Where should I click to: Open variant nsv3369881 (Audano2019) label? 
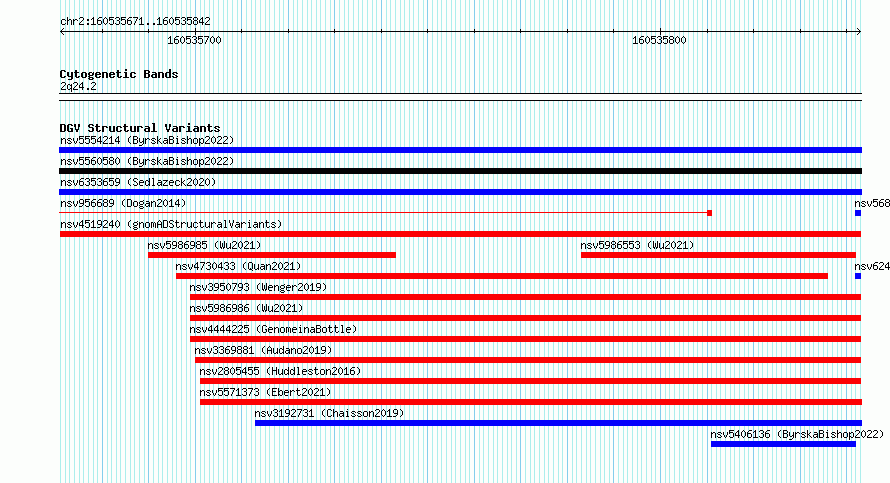click(263, 350)
